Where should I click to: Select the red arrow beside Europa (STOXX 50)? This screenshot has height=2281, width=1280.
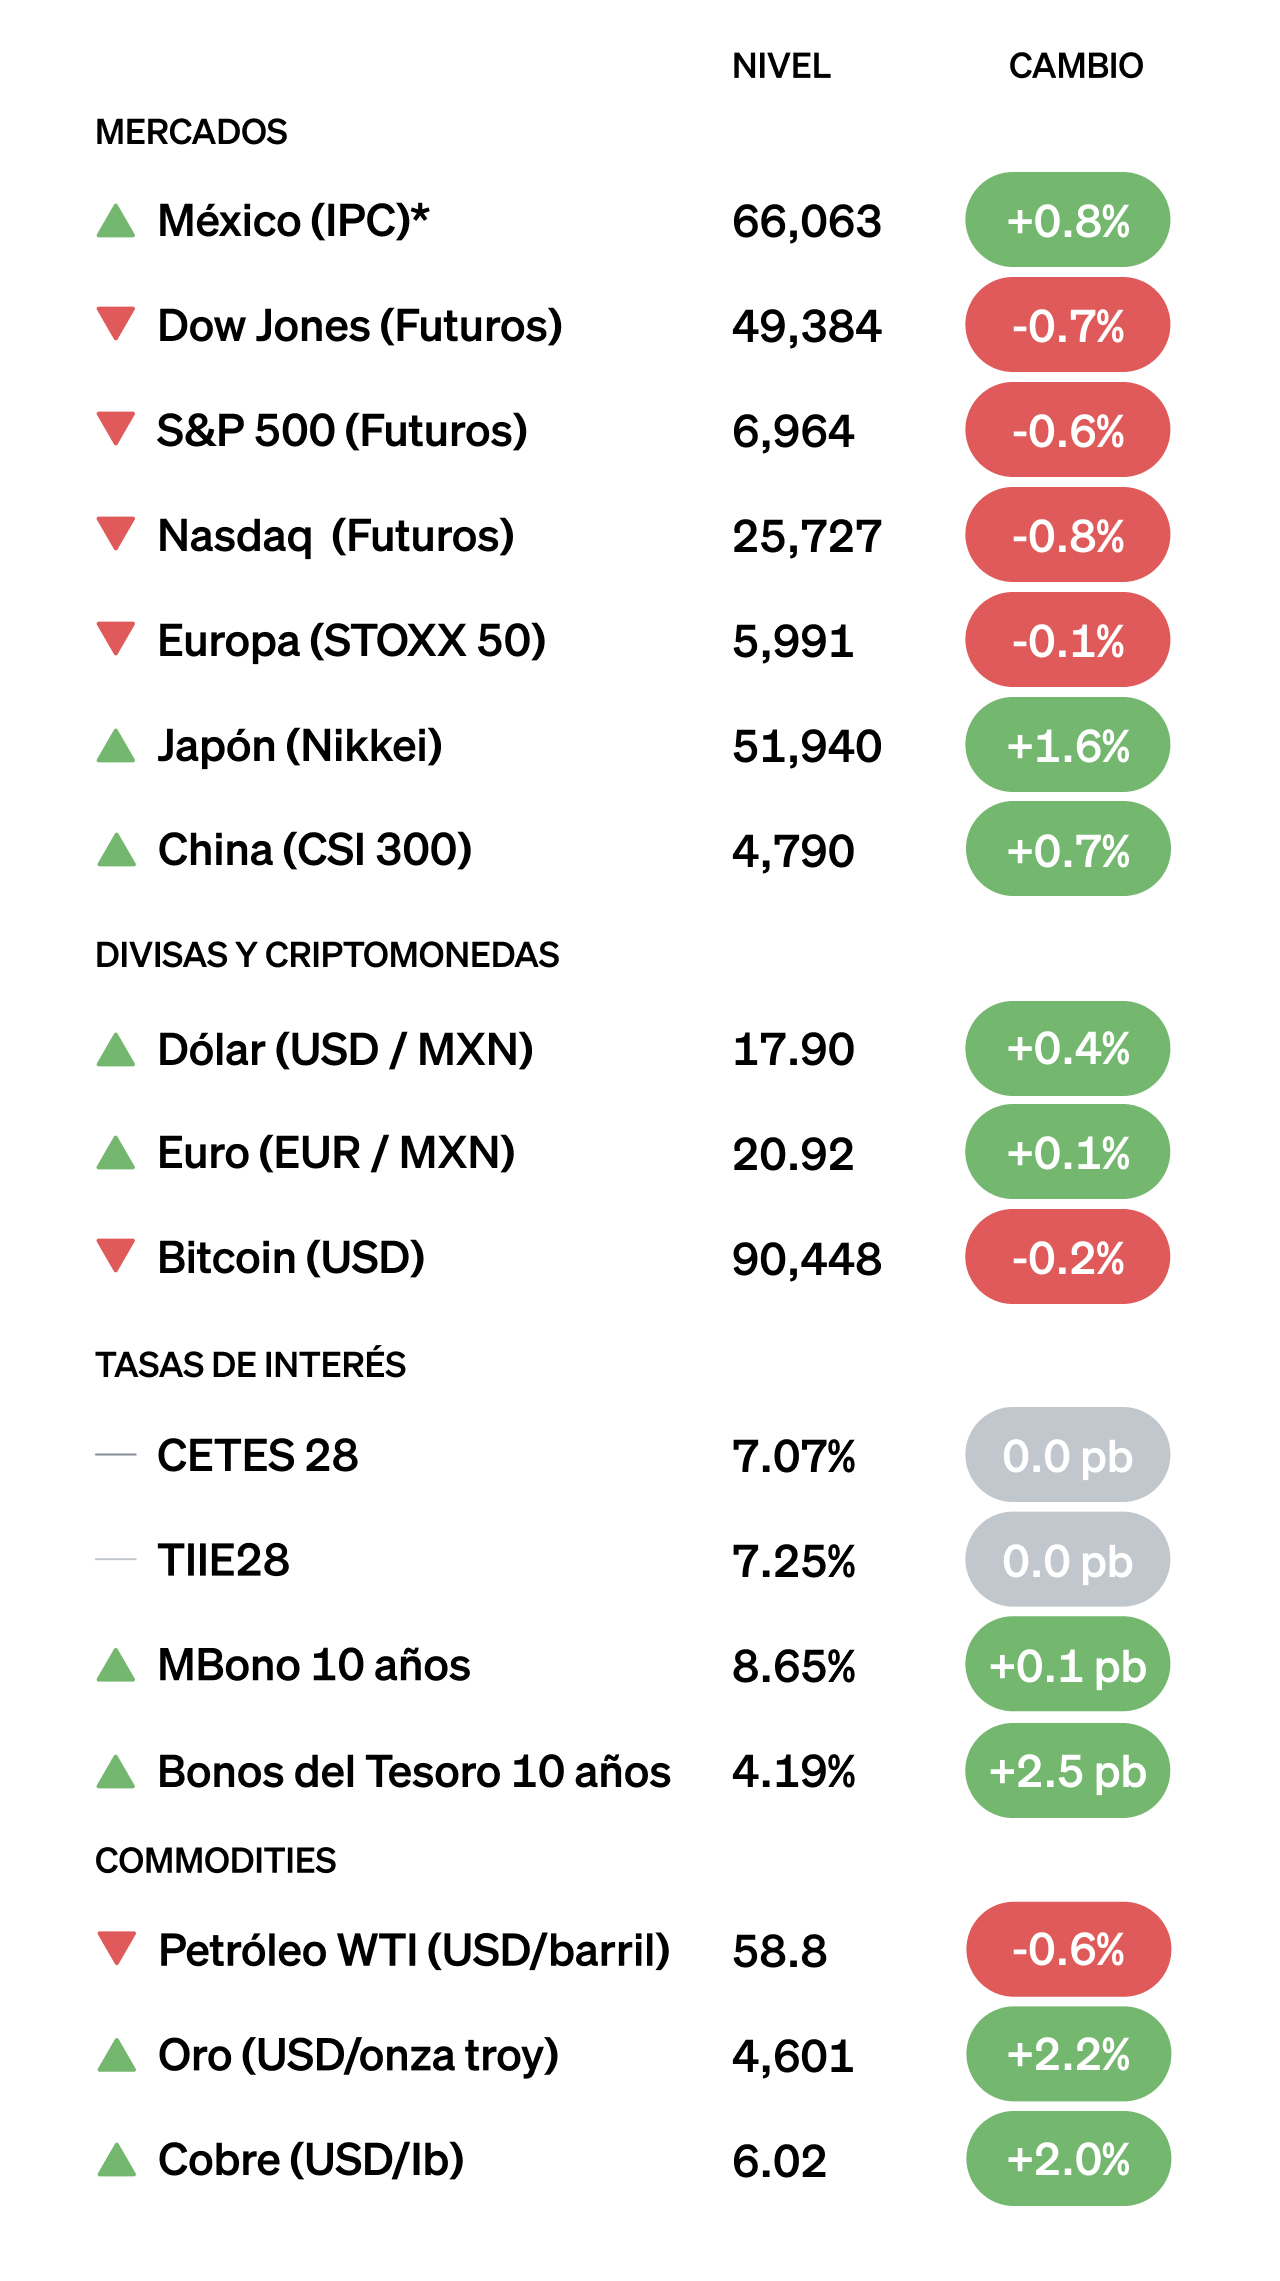click(116, 638)
